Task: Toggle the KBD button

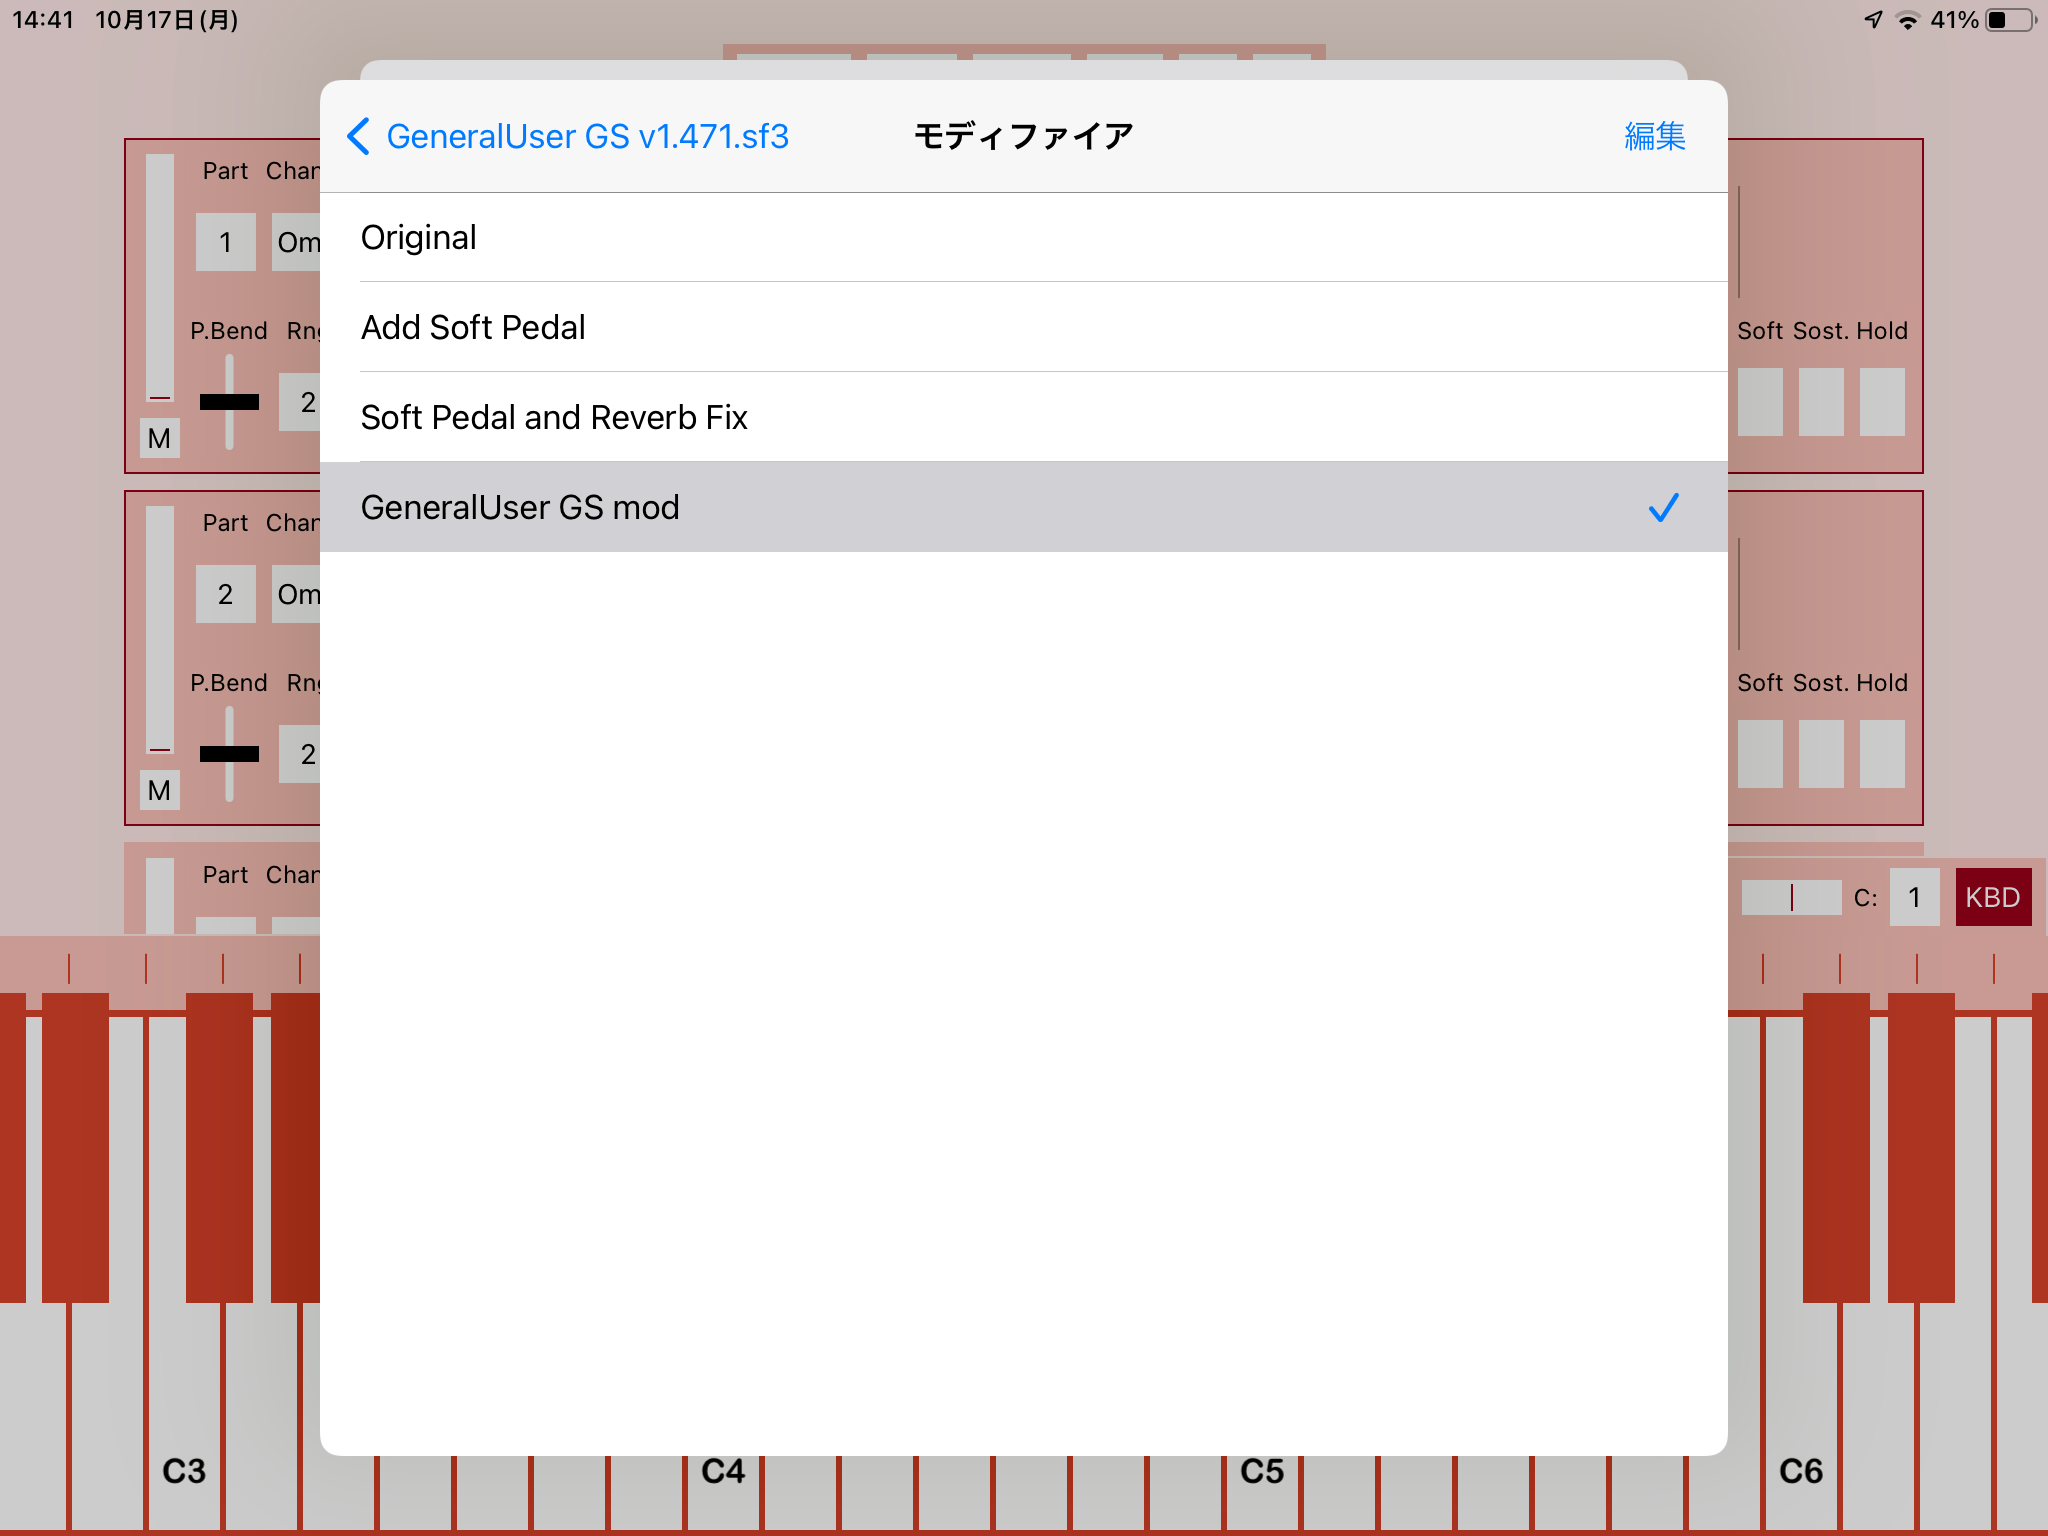Action: (1993, 897)
